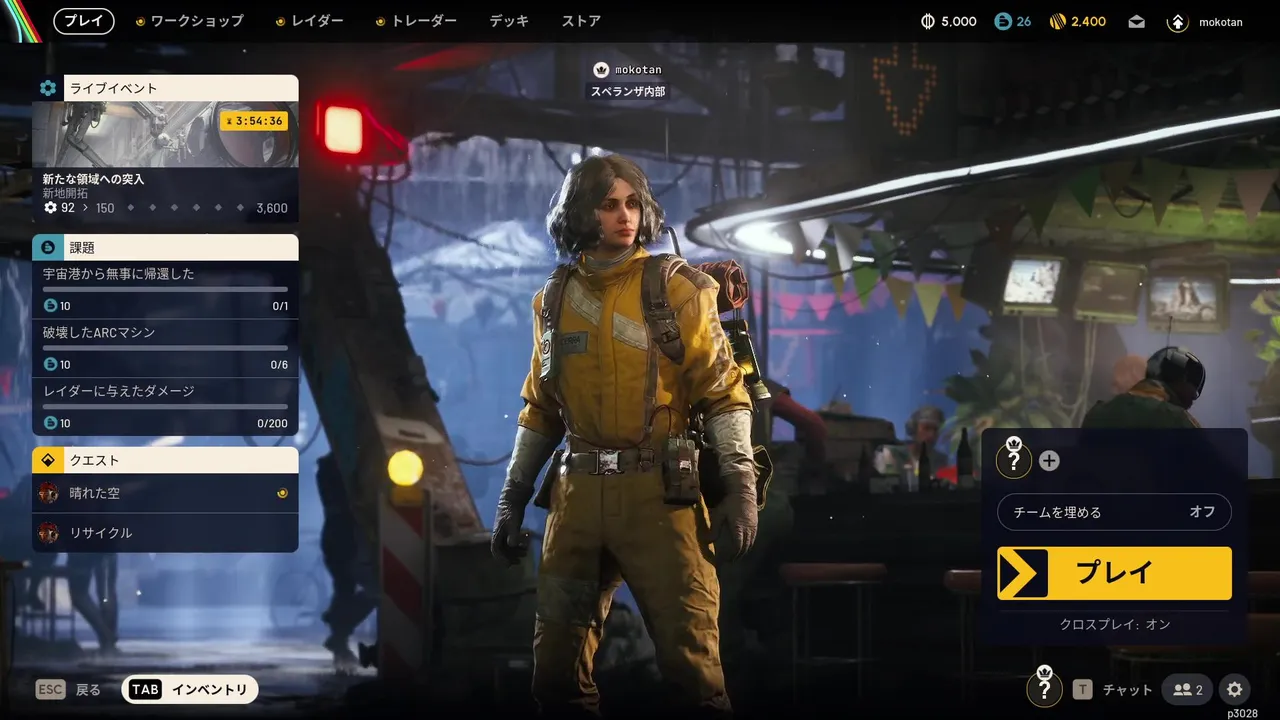1280x720 pixels.
Task: Switch to the レイダー tab
Action: pyautogui.click(x=309, y=21)
